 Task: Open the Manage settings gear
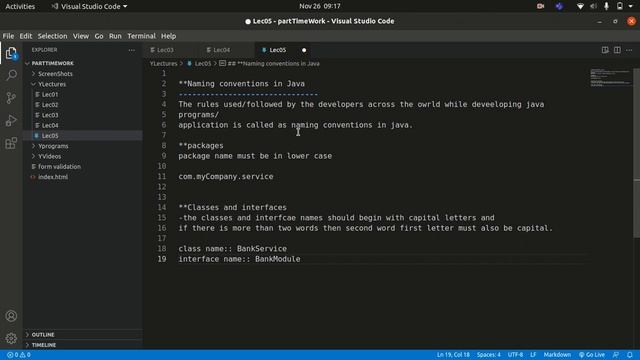11,338
